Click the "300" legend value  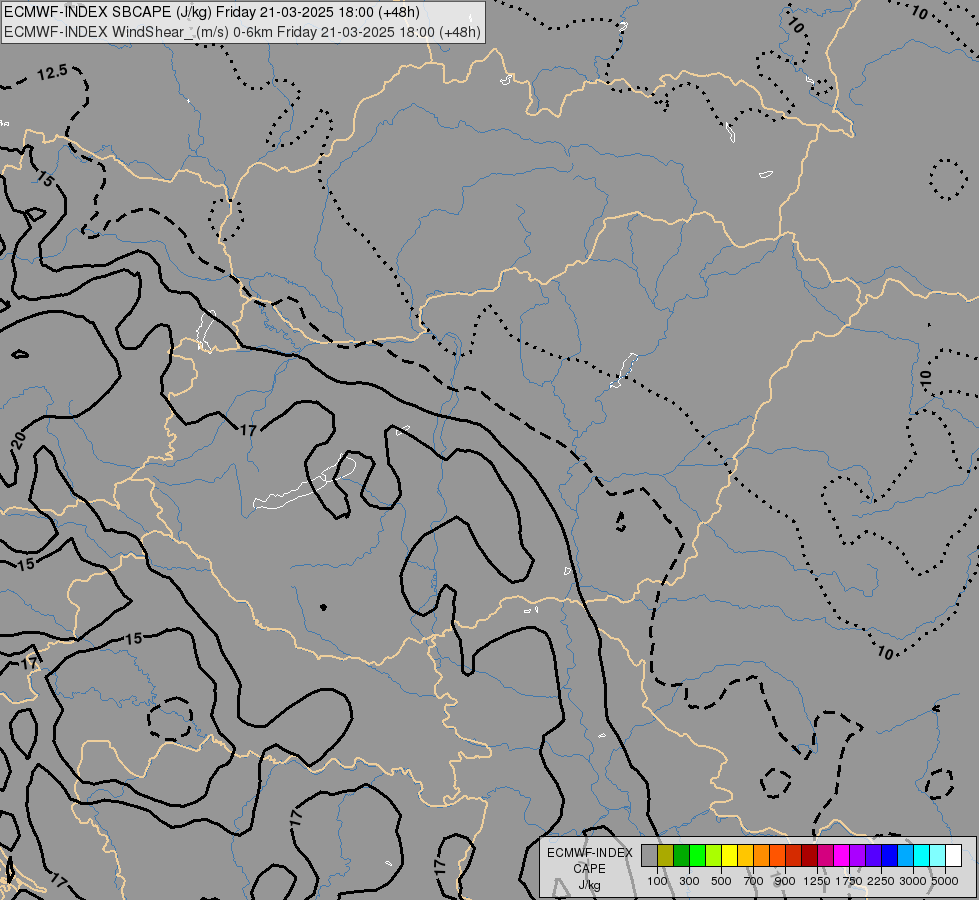click(689, 881)
